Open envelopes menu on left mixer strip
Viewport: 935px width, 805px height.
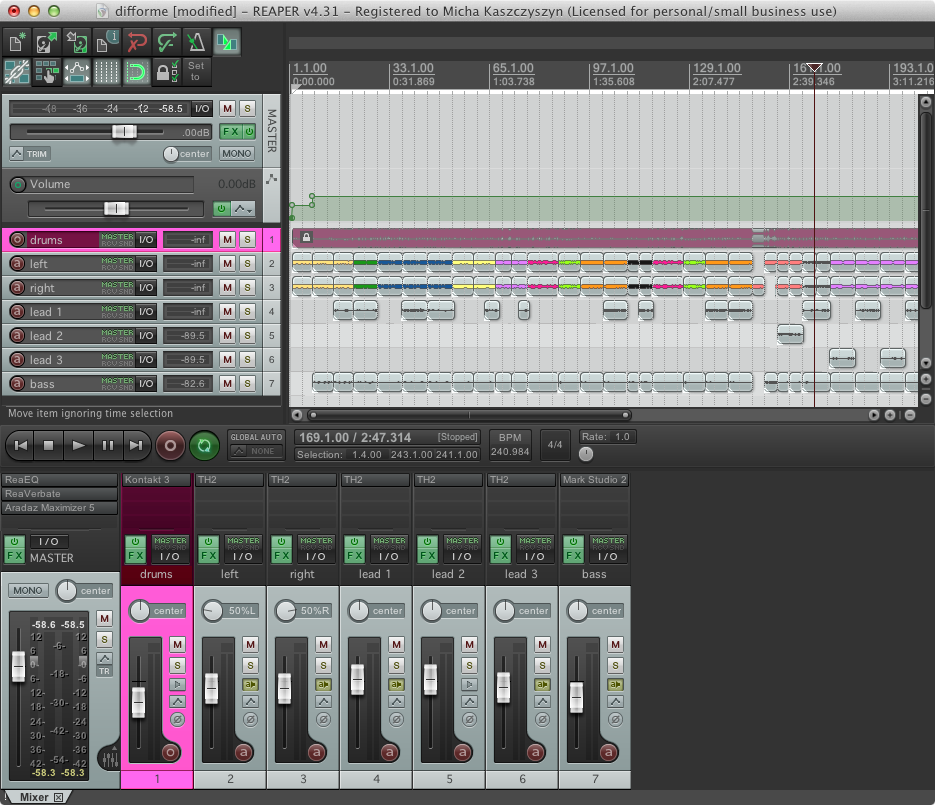(x=250, y=701)
